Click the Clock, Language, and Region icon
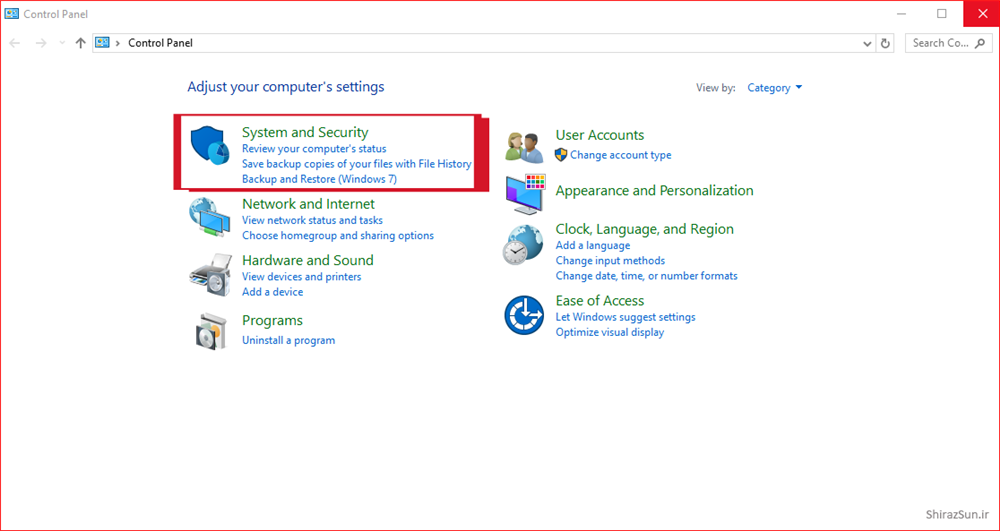1000x531 pixels. pos(524,245)
